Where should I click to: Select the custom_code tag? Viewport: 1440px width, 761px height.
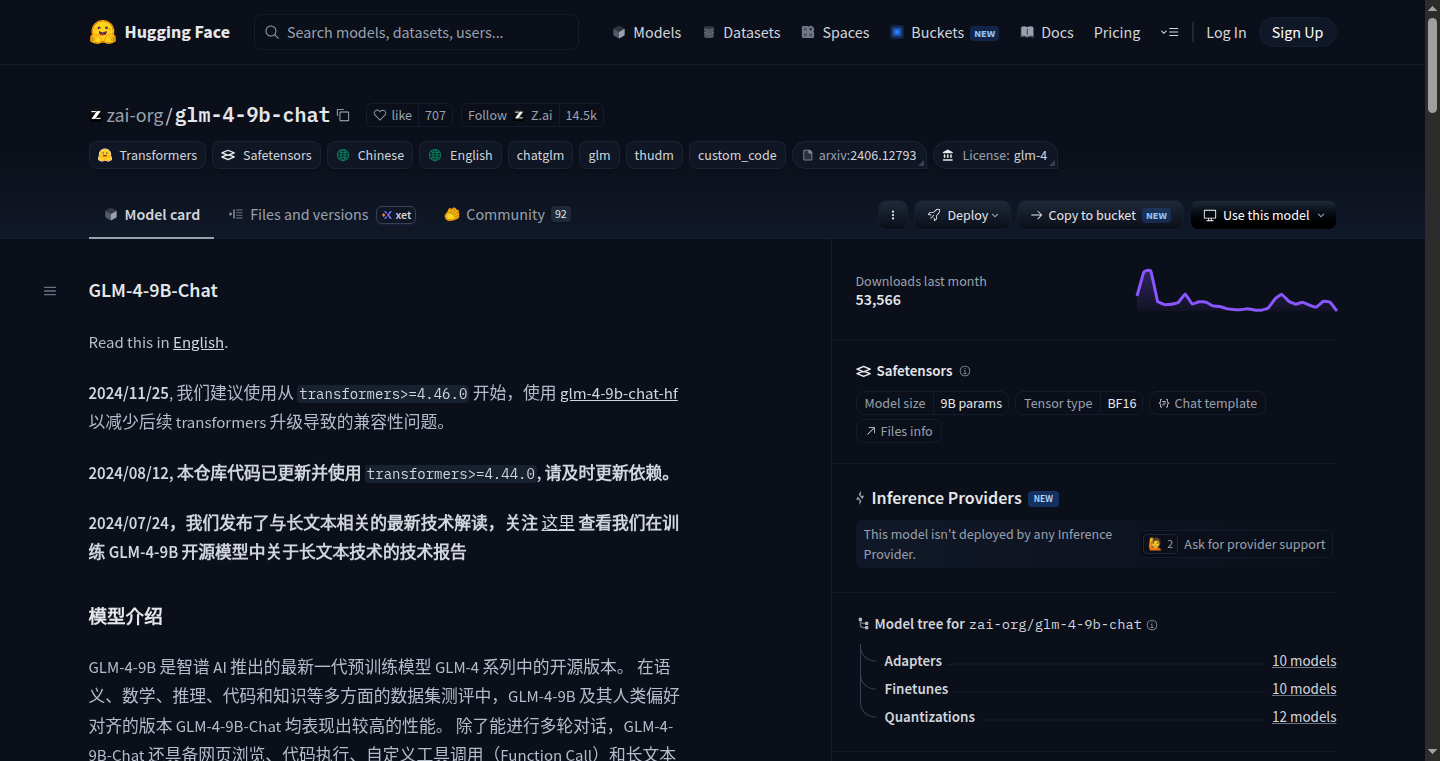[x=737, y=155]
